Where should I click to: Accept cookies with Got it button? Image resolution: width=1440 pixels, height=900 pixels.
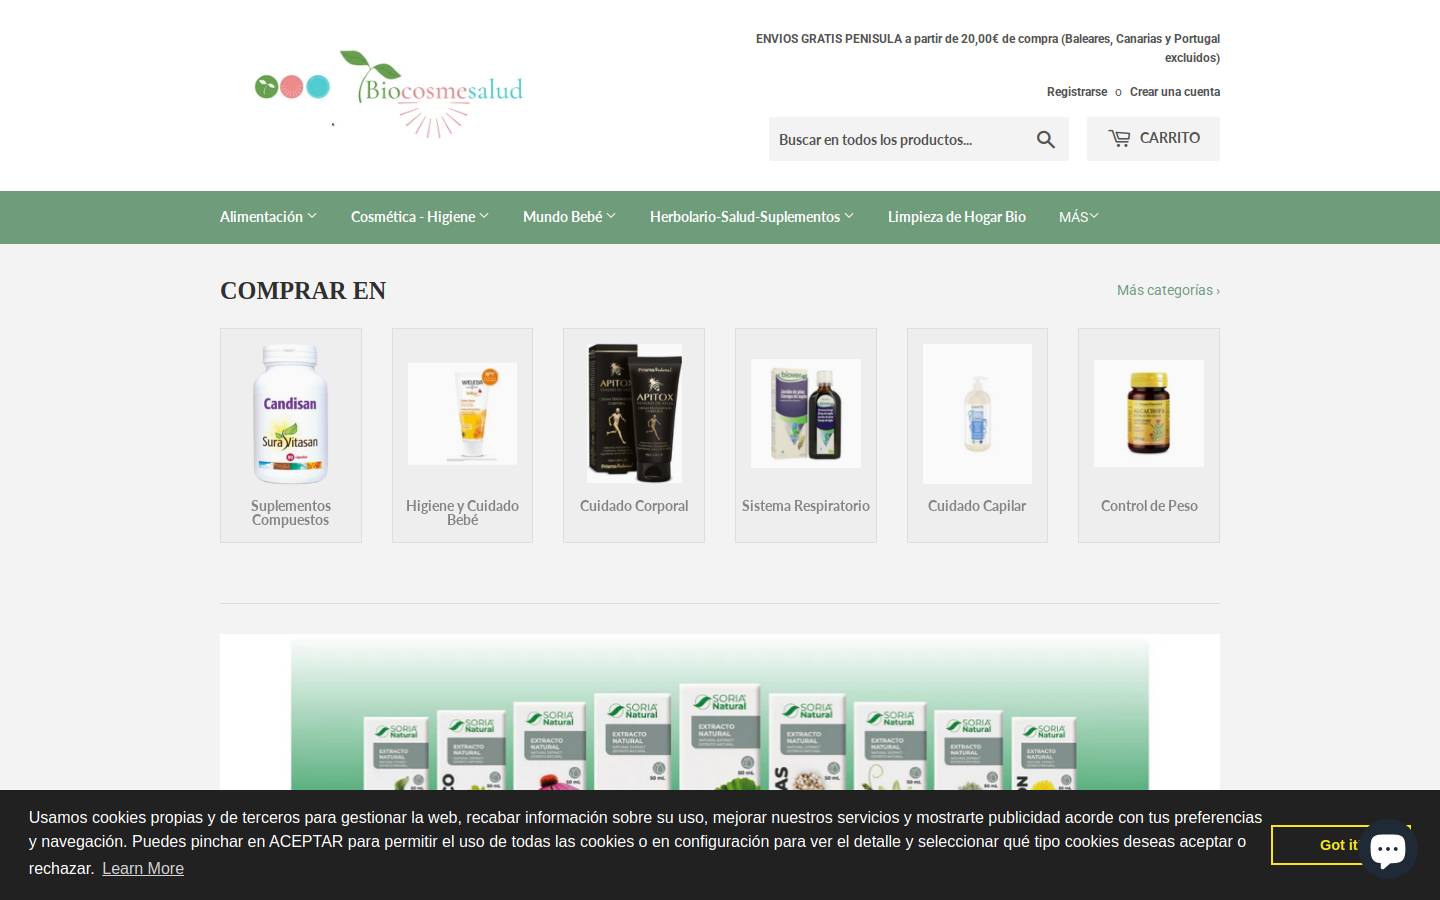1338,845
